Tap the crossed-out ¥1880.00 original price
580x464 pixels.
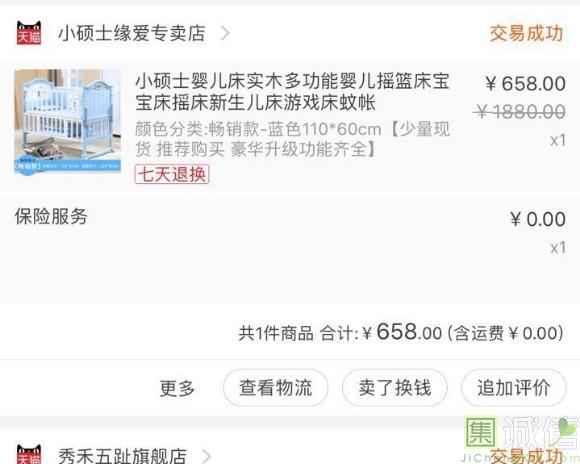[520, 111]
